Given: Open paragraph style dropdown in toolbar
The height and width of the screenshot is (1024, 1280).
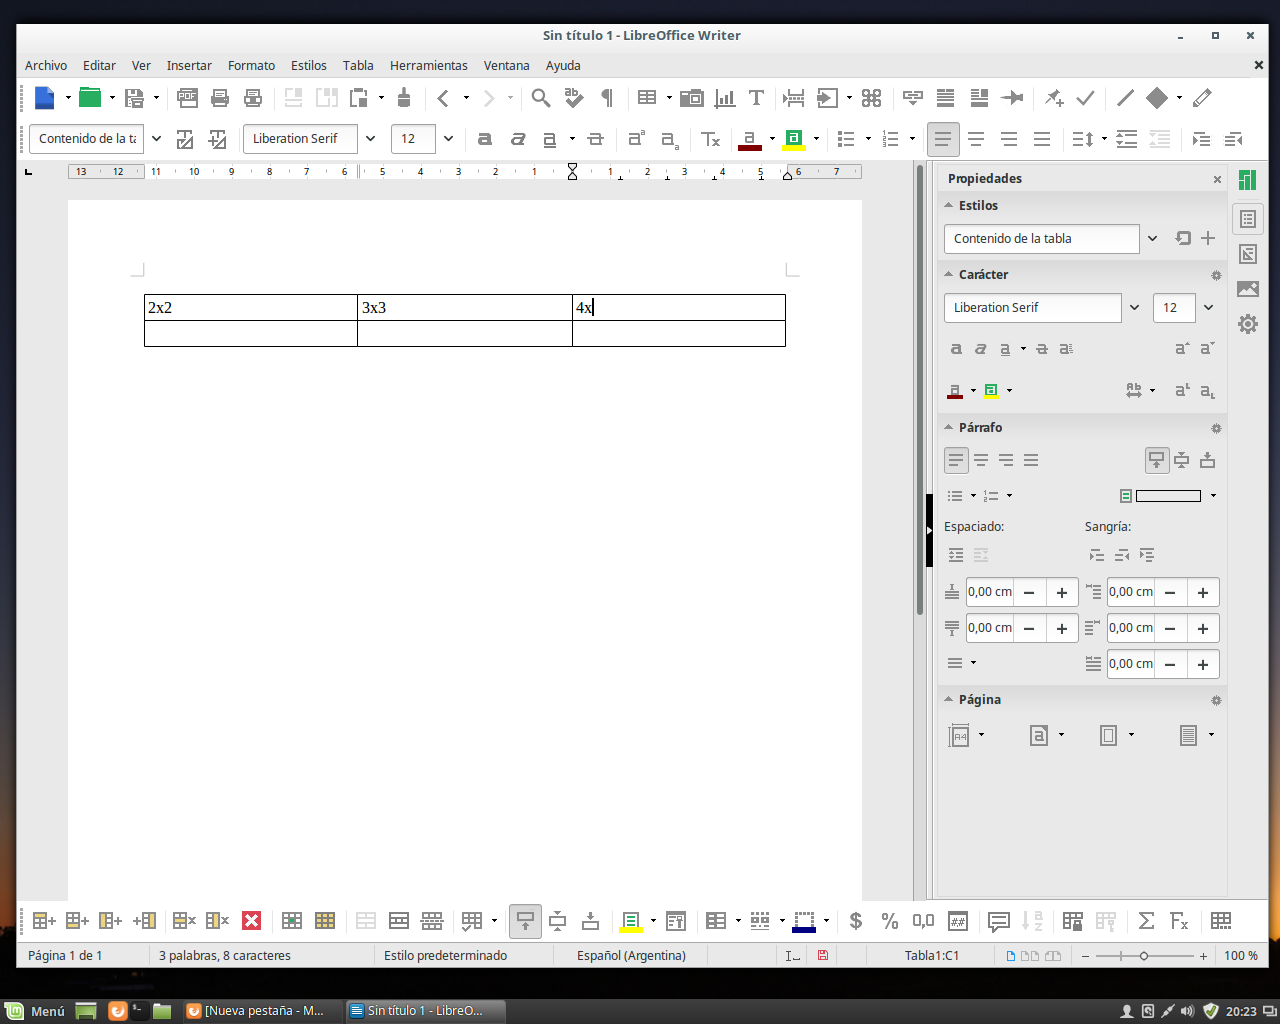Looking at the screenshot, I should [156, 139].
